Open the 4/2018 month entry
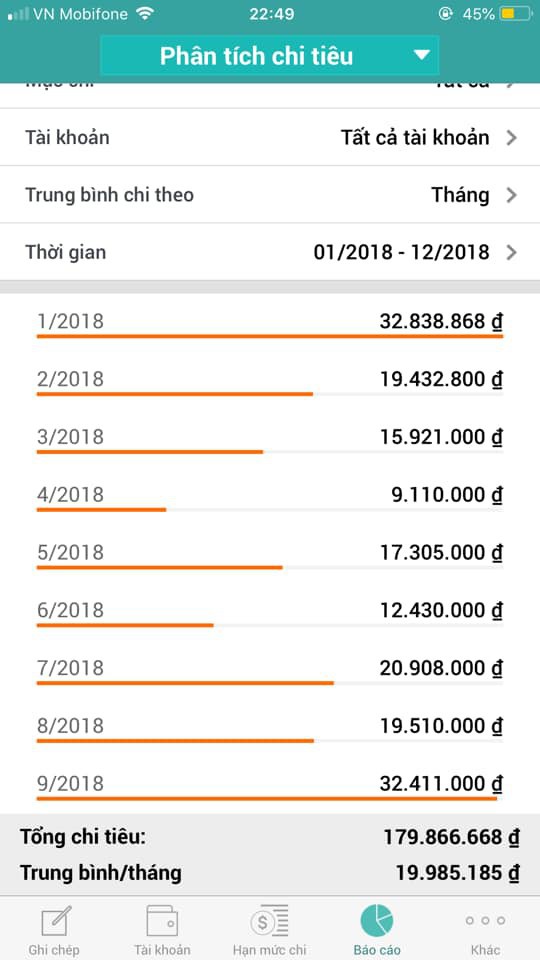The height and width of the screenshot is (960, 540). point(270,495)
